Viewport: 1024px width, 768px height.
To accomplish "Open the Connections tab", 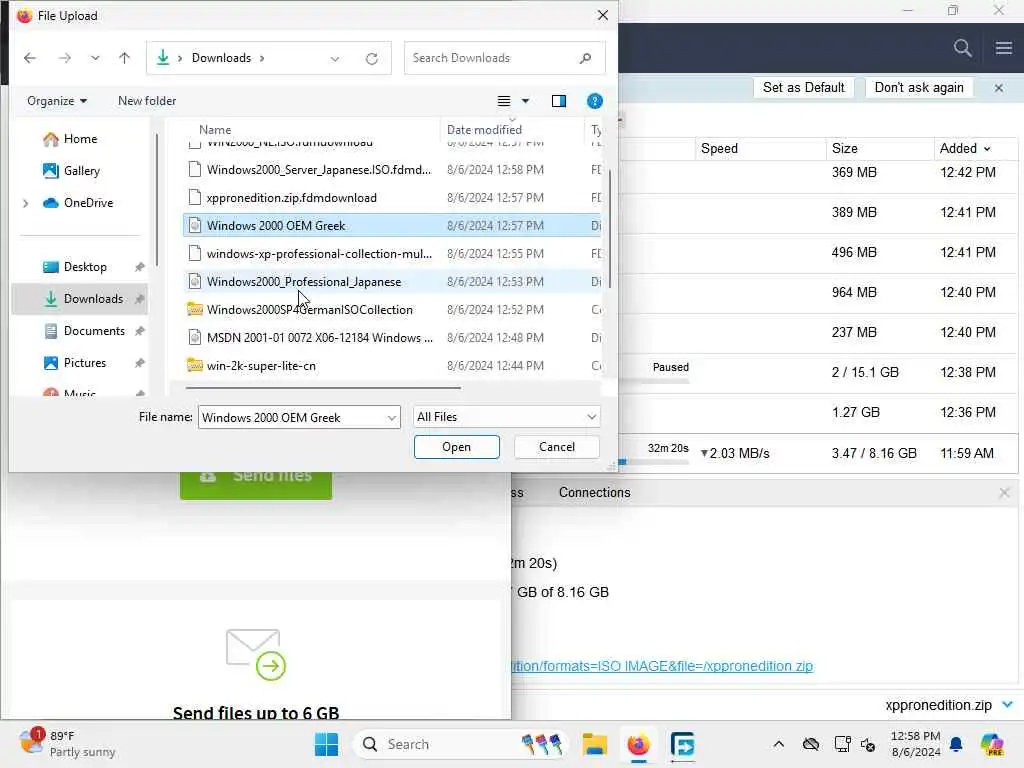I will click(x=594, y=493).
